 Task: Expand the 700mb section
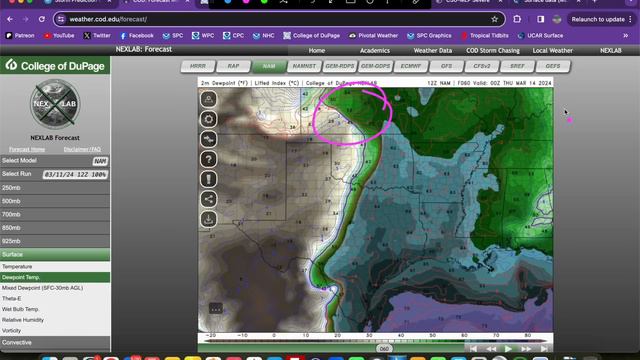pyautogui.click(x=55, y=214)
